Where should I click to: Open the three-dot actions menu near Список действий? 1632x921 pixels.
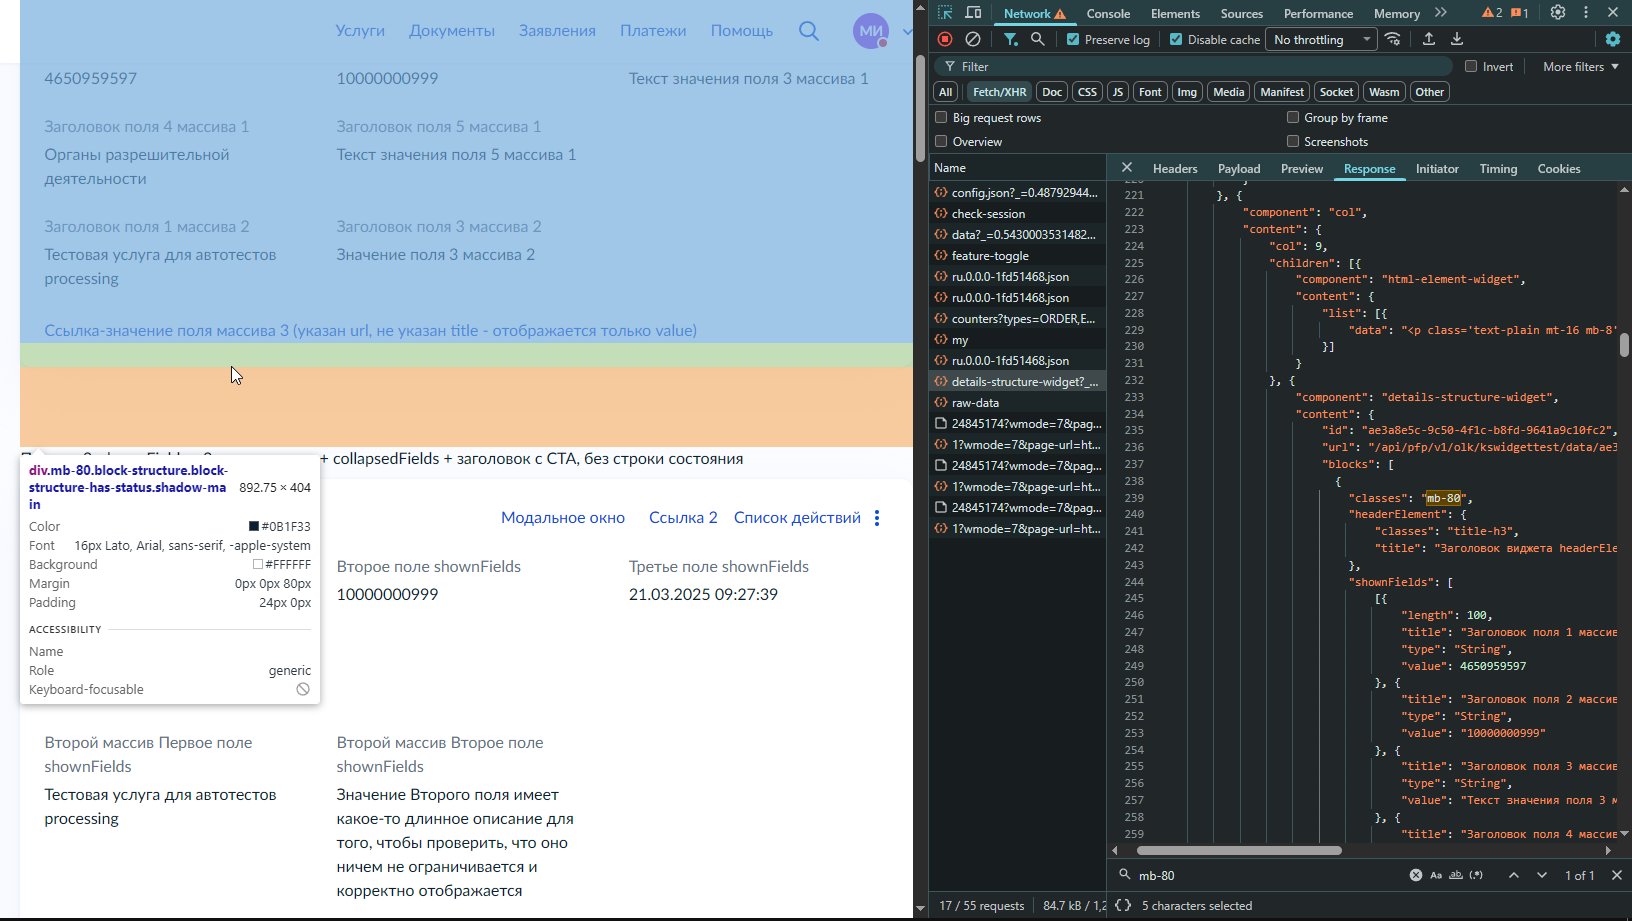tap(877, 518)
